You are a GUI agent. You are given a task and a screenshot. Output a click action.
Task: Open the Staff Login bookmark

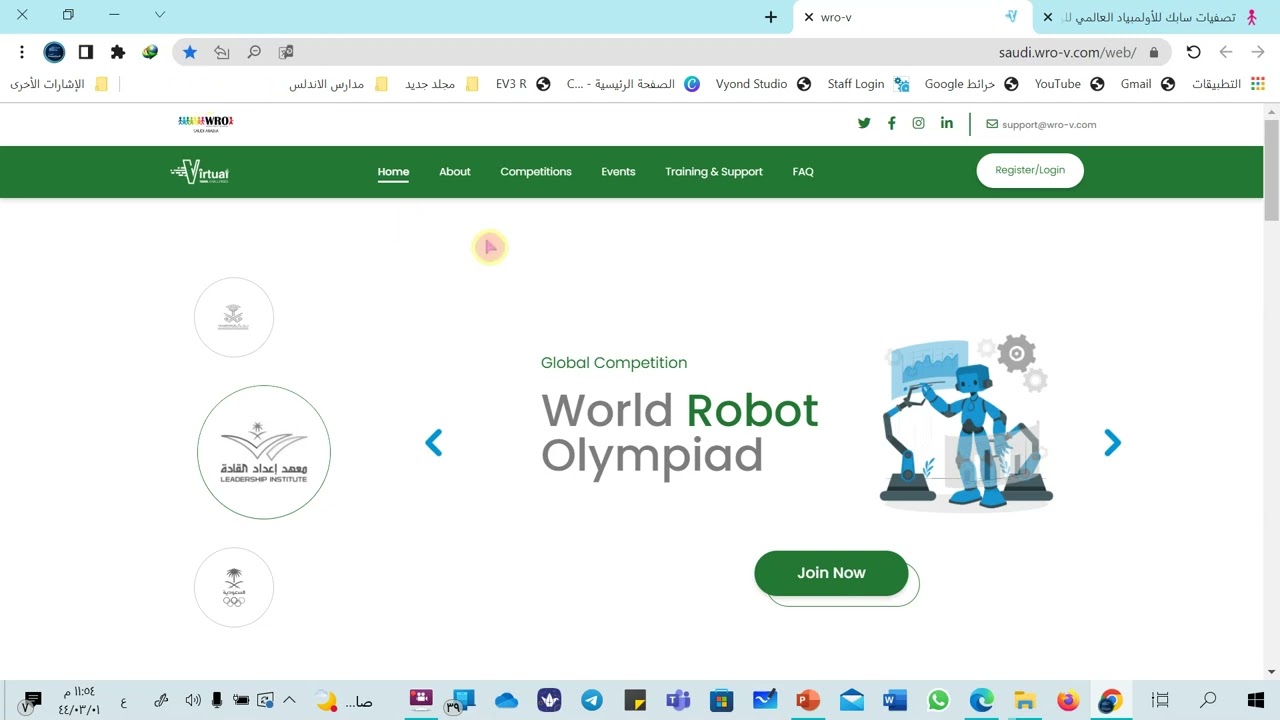coord(868,84)
